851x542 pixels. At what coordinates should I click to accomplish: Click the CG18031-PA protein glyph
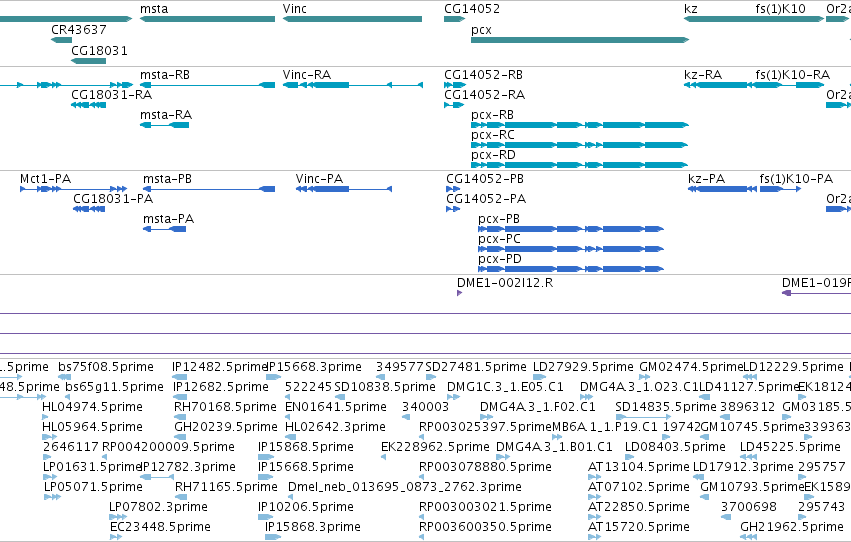tap(89, 209)
